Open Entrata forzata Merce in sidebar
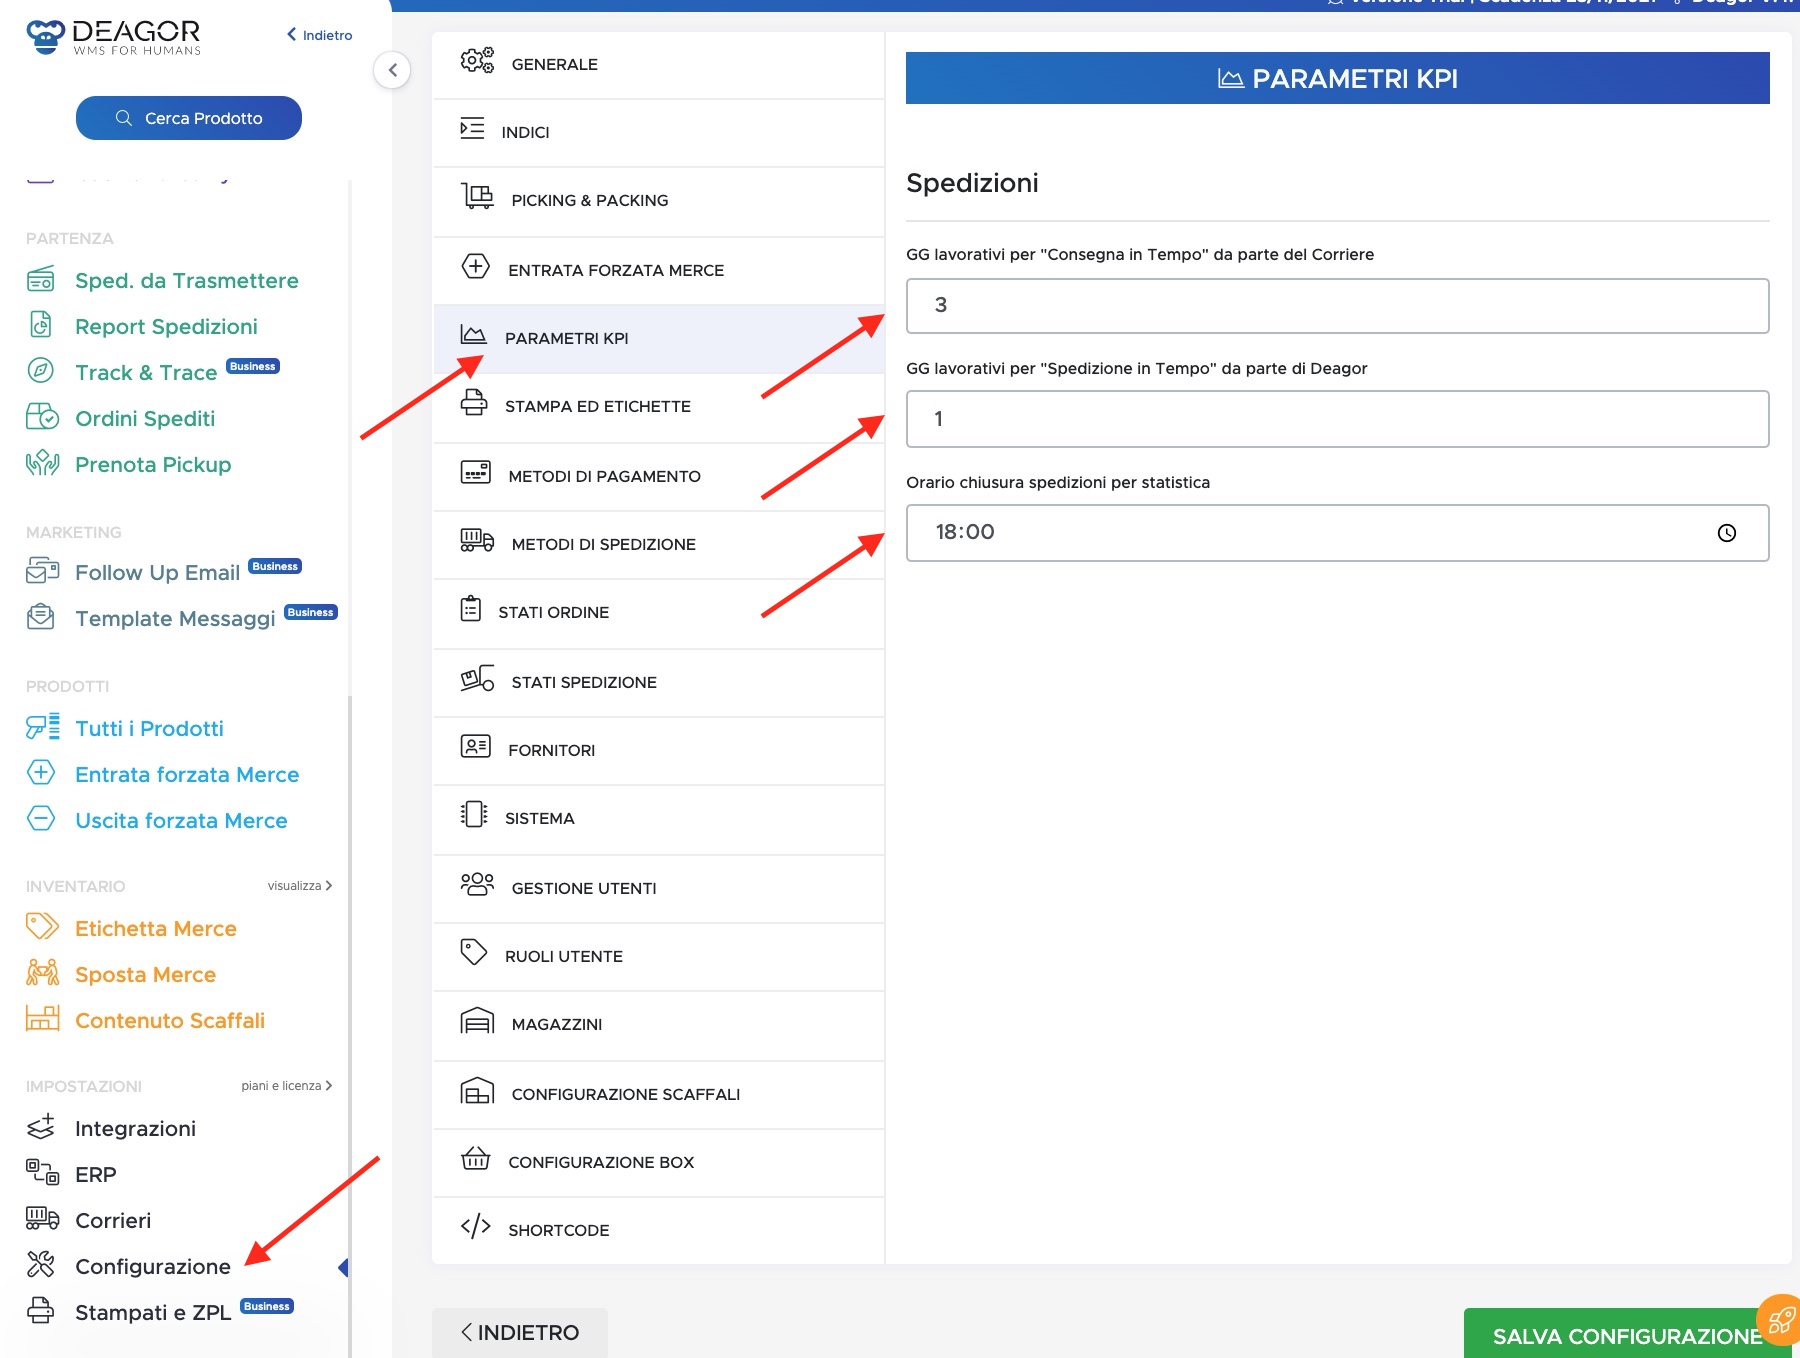 point(187,775)
